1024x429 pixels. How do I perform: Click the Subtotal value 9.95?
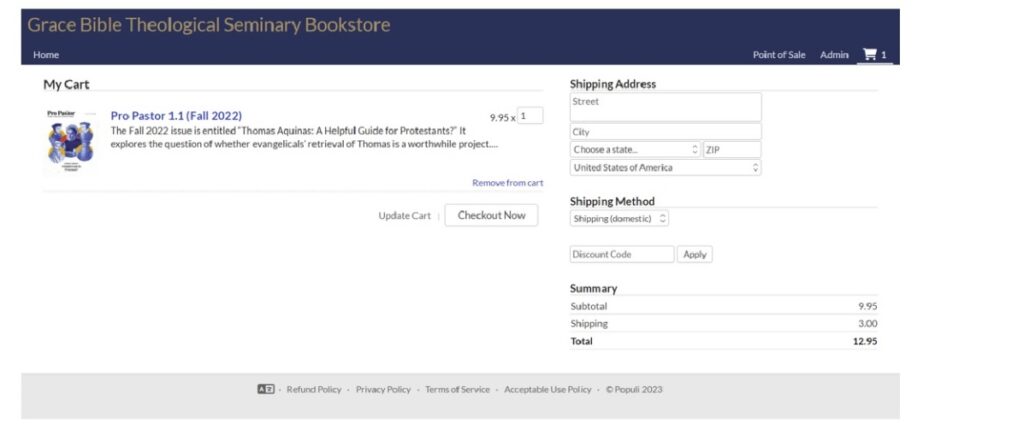(x=868, y=306)
